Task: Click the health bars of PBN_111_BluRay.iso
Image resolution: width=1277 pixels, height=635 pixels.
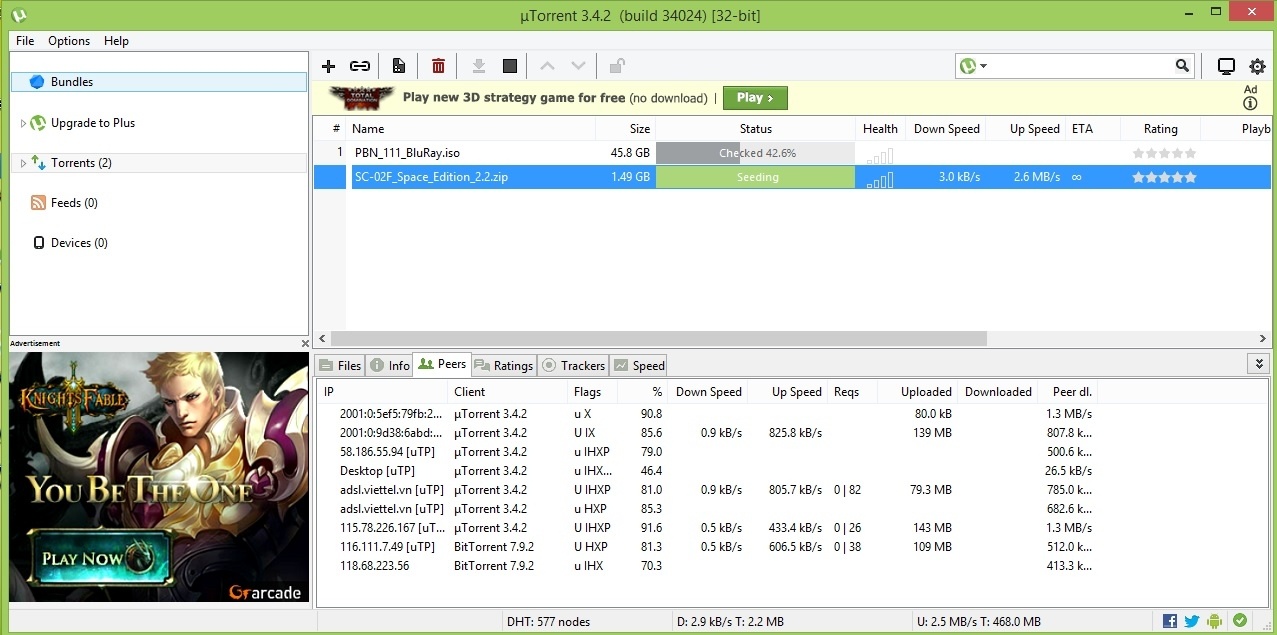Action: click(x=880, y=154)
